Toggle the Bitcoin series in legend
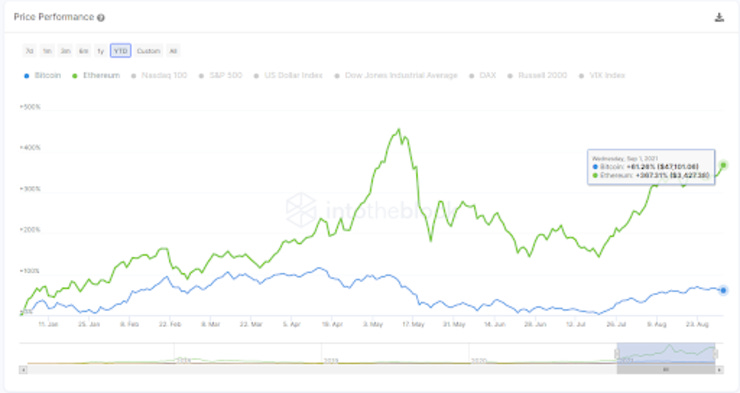Viewport: 740px width, 393px height. (x=42, y=75)
